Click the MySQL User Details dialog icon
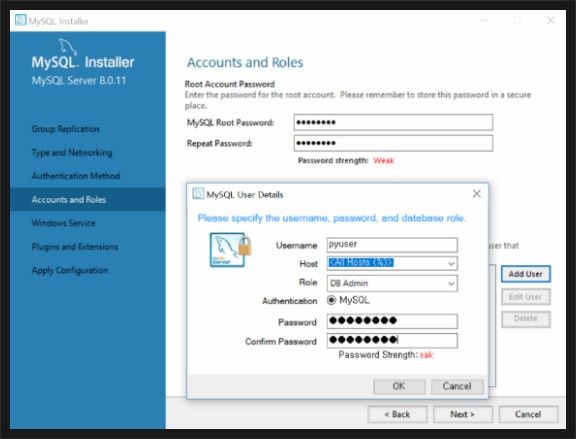Viewport: 576px width, 439px height. pos(198,194)
